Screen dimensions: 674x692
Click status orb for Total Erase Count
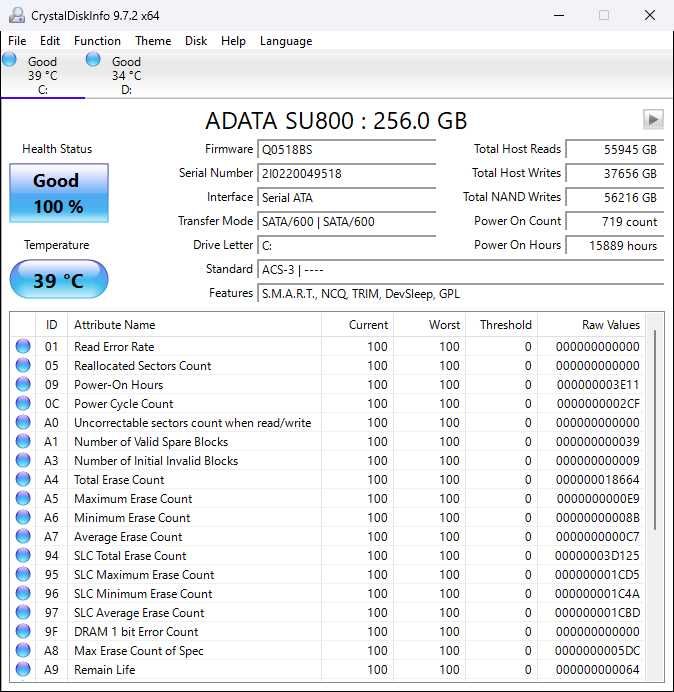[23, 479]
